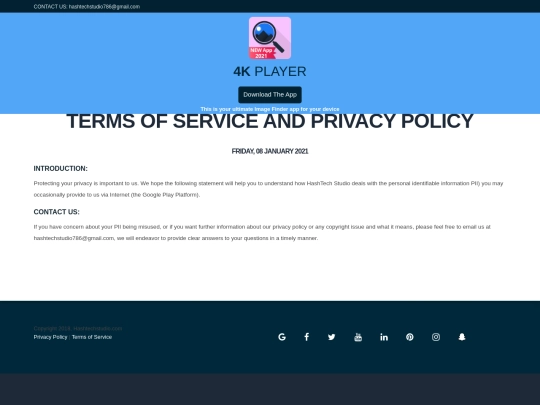Click the INTRODUCTION: section heading

(61, 168)
